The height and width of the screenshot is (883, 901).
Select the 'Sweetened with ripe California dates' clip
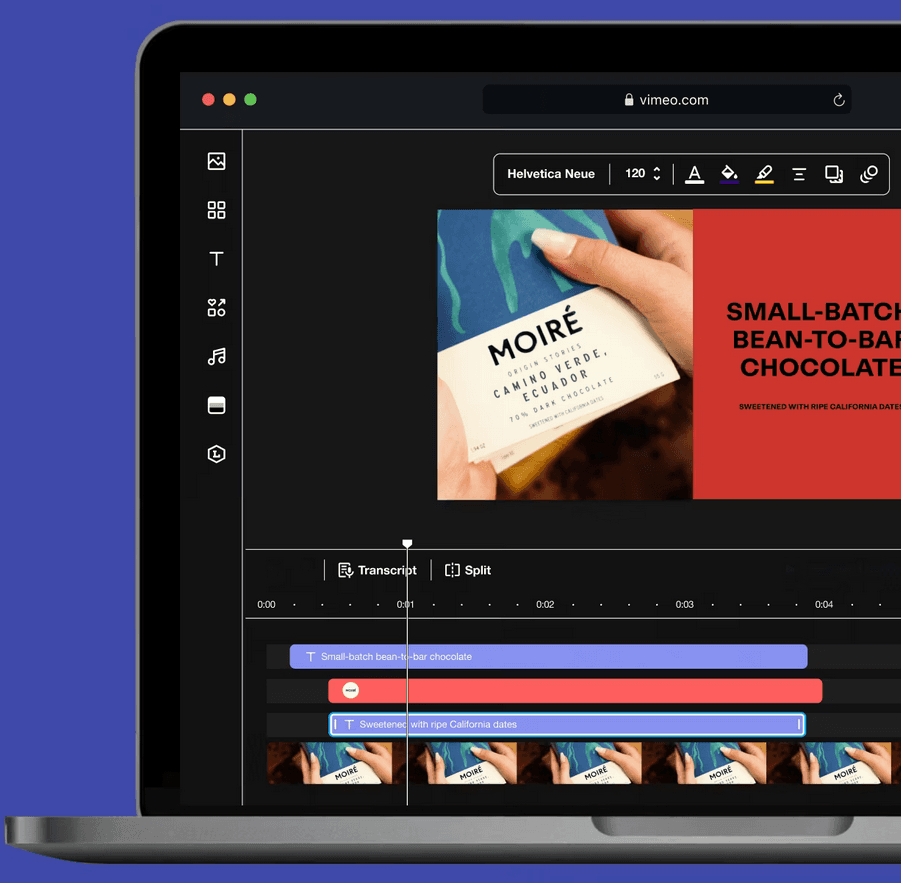click(567, 724)
